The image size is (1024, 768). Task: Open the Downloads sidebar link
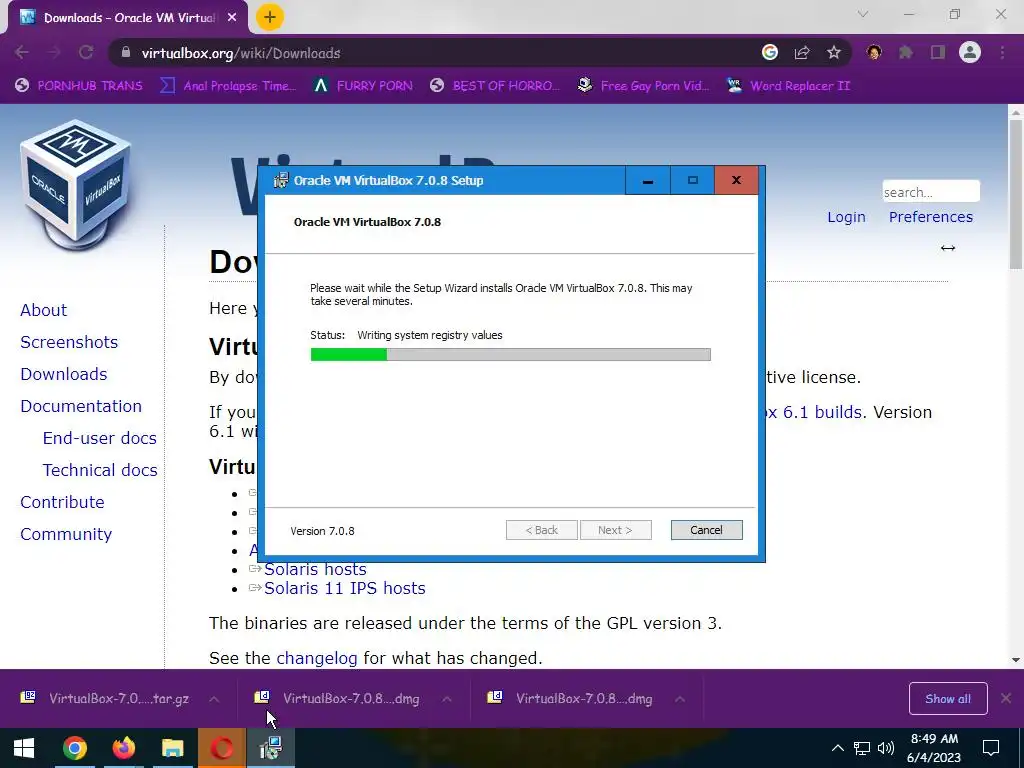point(63,374)
